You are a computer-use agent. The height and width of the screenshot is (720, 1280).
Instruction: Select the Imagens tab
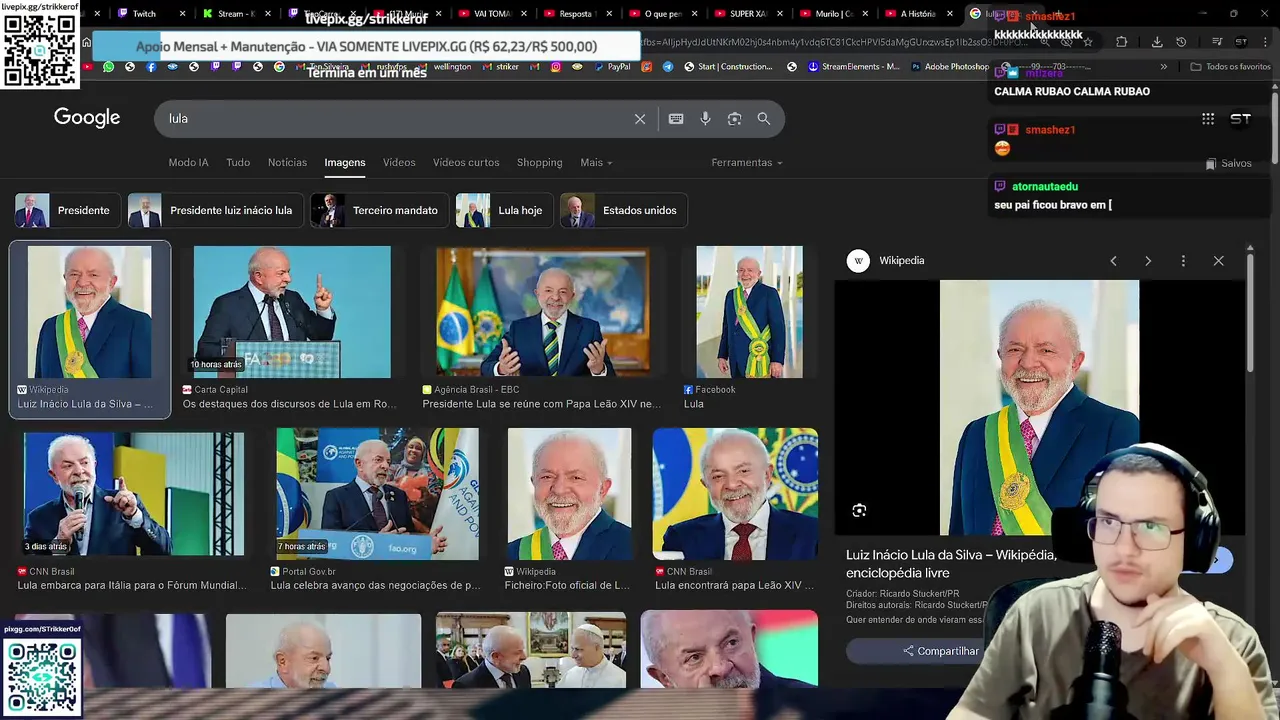pos(345,163)
